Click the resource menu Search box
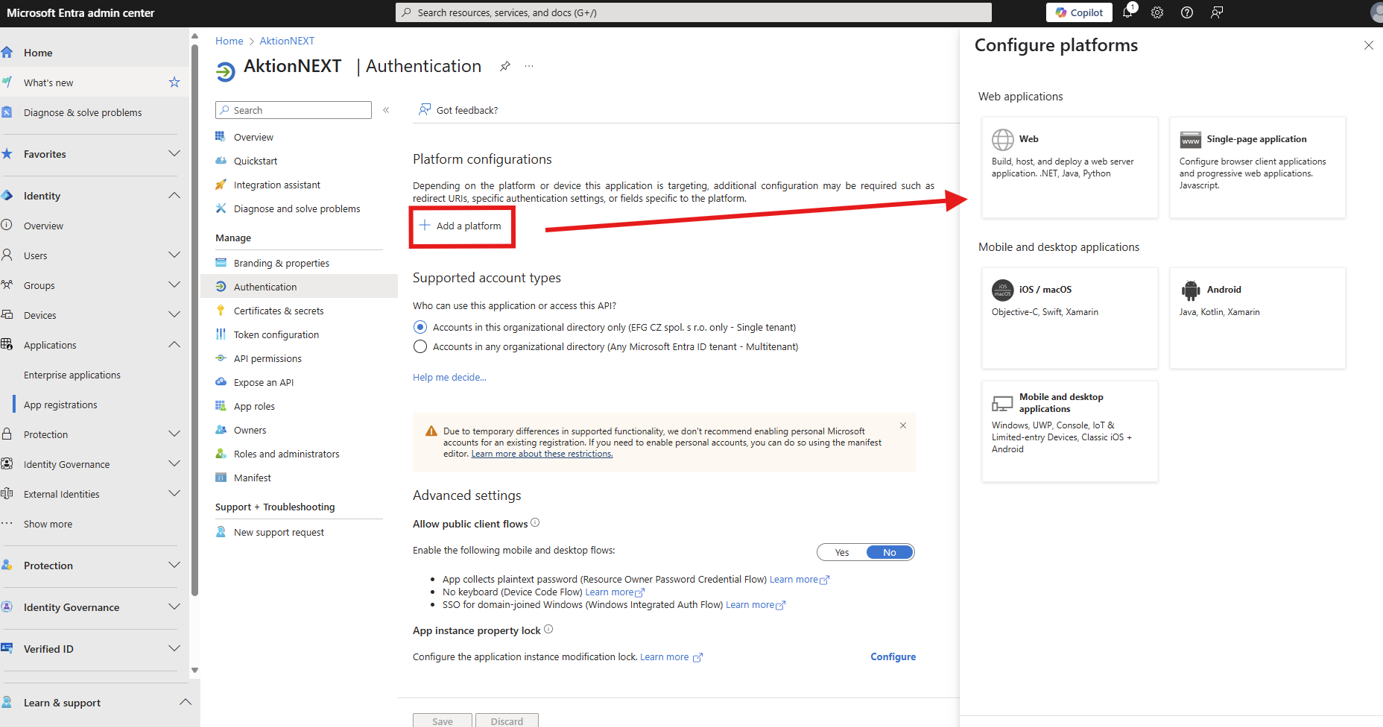Image resolution: width=1383 pixels, height=727 pixels. 294,110
